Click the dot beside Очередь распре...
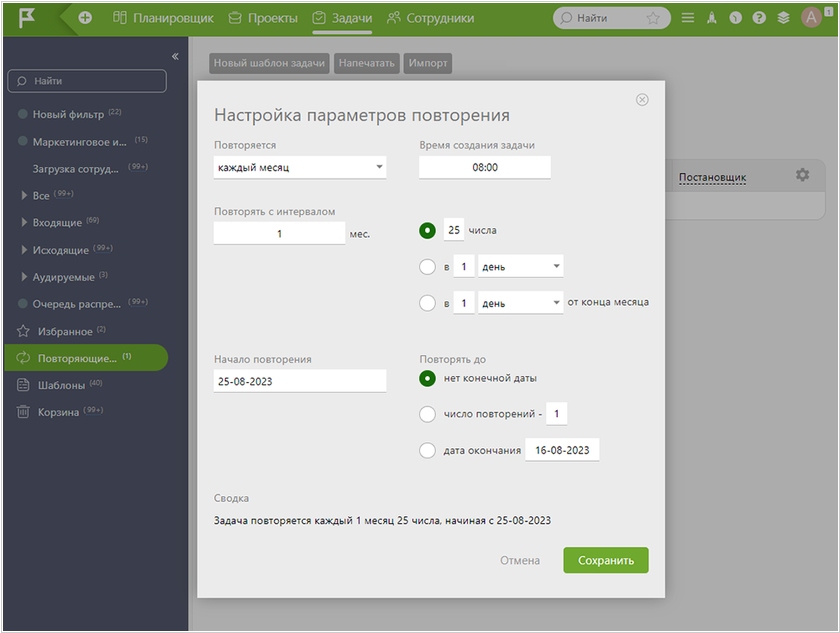Image resolution: width=840 pixels, height=633 pixels. coord(22,304)
